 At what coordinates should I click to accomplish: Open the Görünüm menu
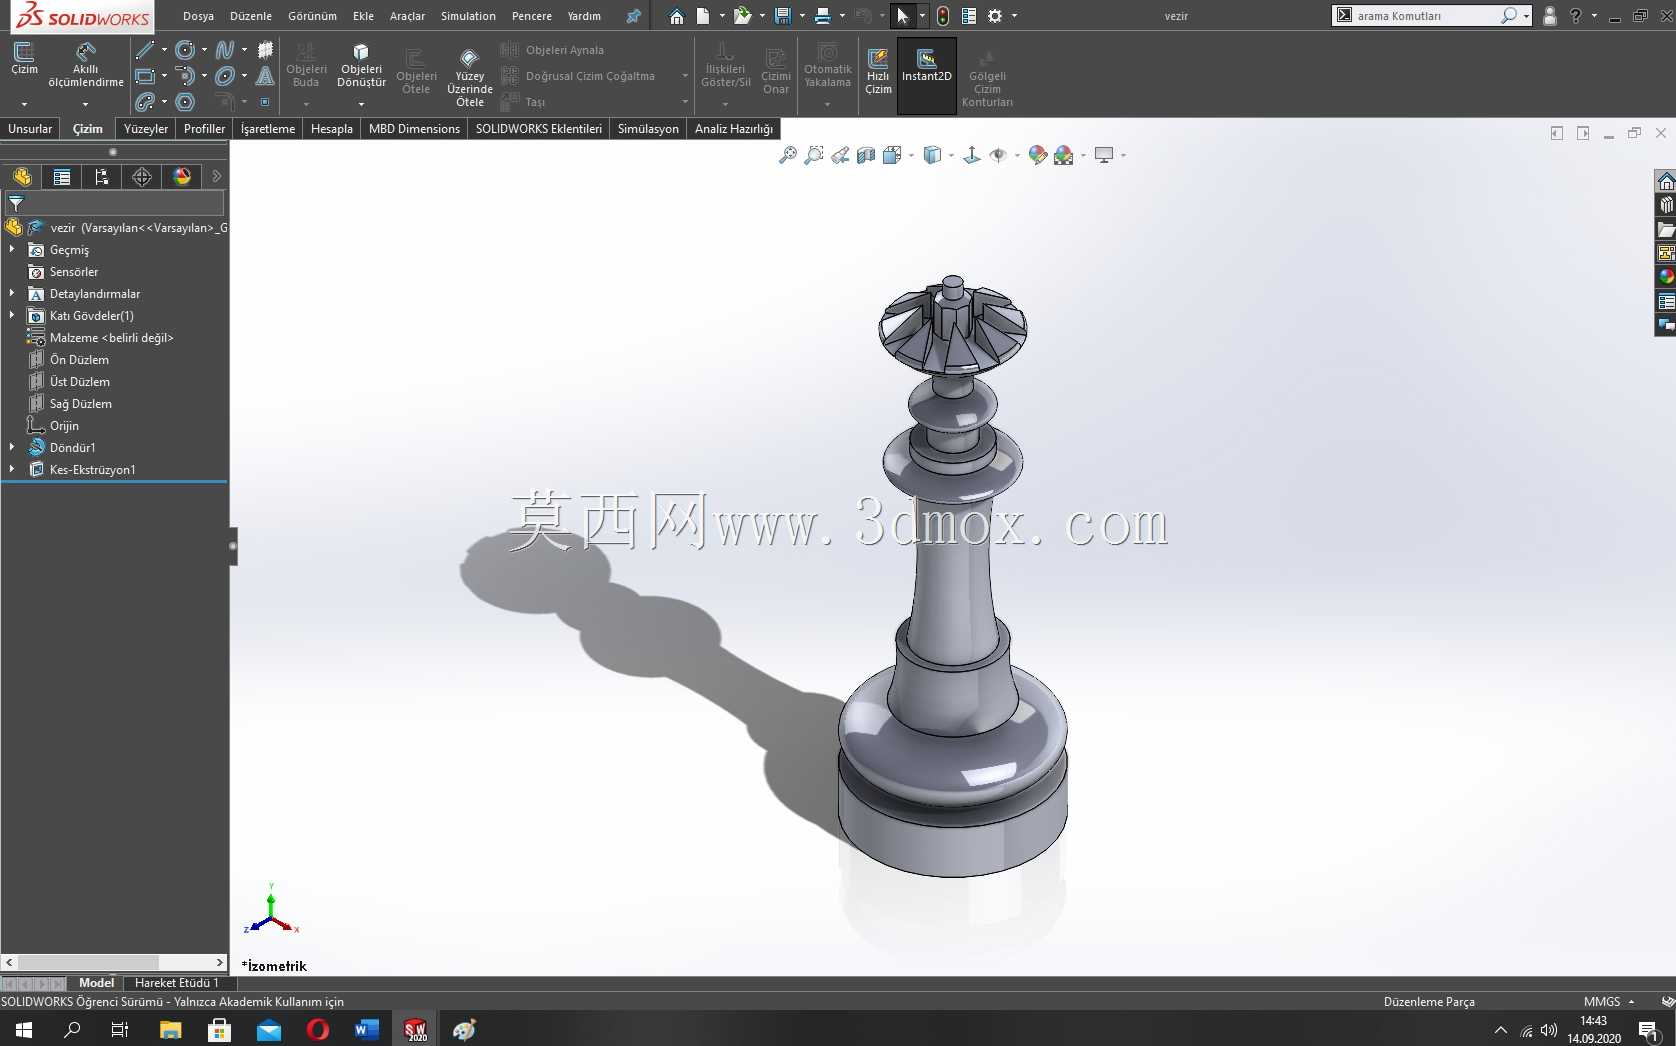312,16
